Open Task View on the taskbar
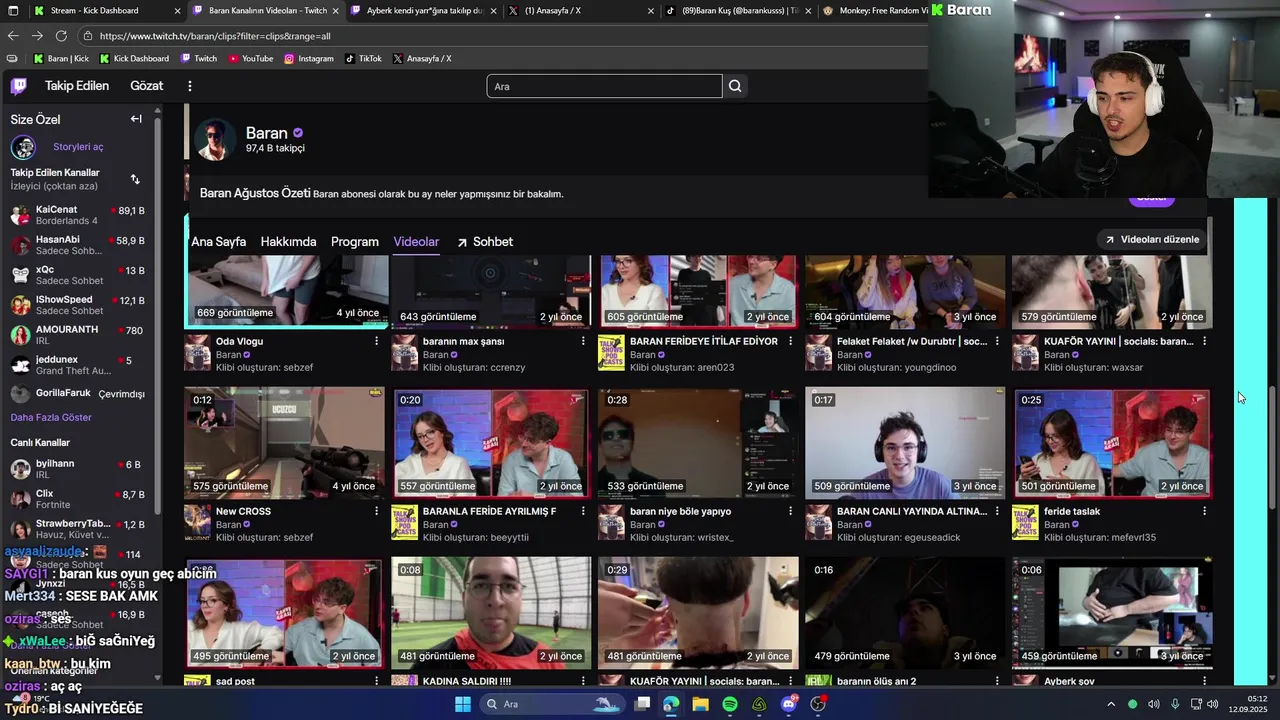This screenshot has width=1280, height=720. pos(642,704)
